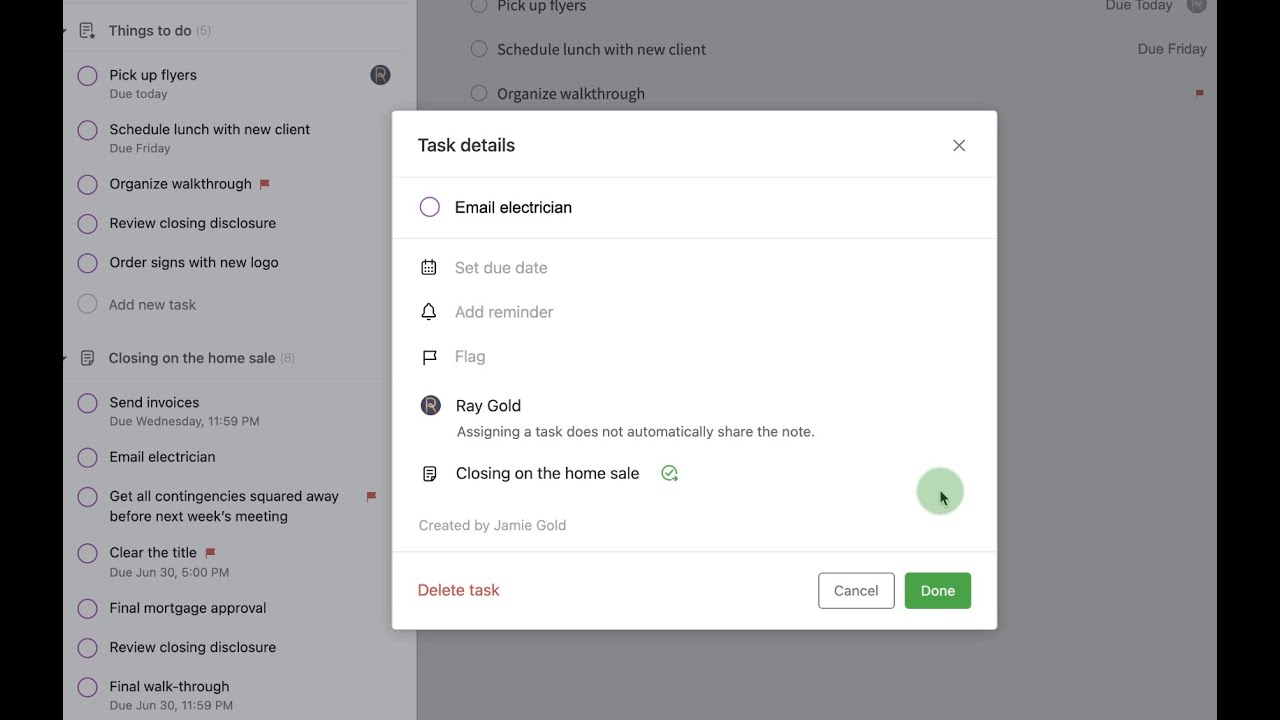
Task: Click the bell reminder icon
Action: 429,312
